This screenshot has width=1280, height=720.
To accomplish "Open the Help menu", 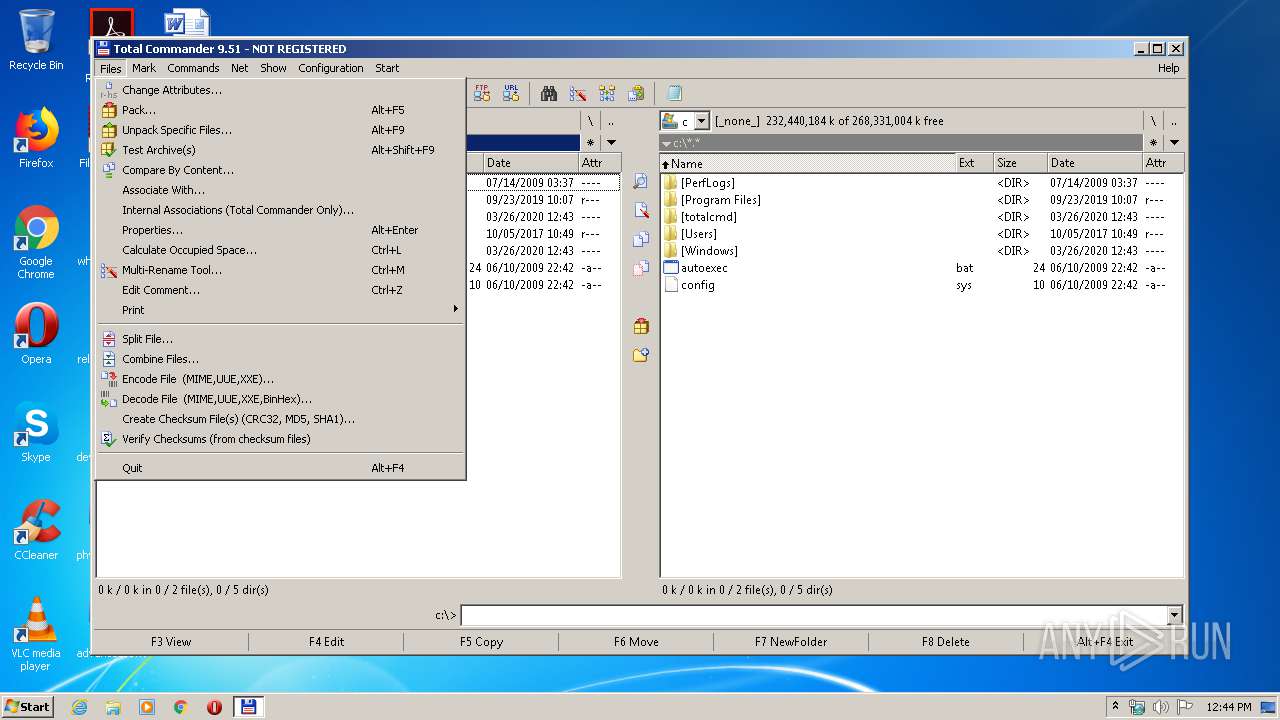I will click(x=1168, y=68).
